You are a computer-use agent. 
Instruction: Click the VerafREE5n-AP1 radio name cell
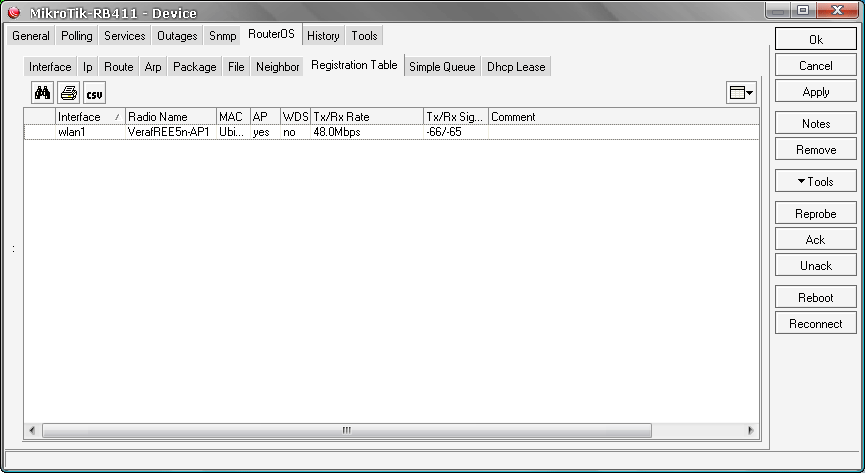(169, 132)
